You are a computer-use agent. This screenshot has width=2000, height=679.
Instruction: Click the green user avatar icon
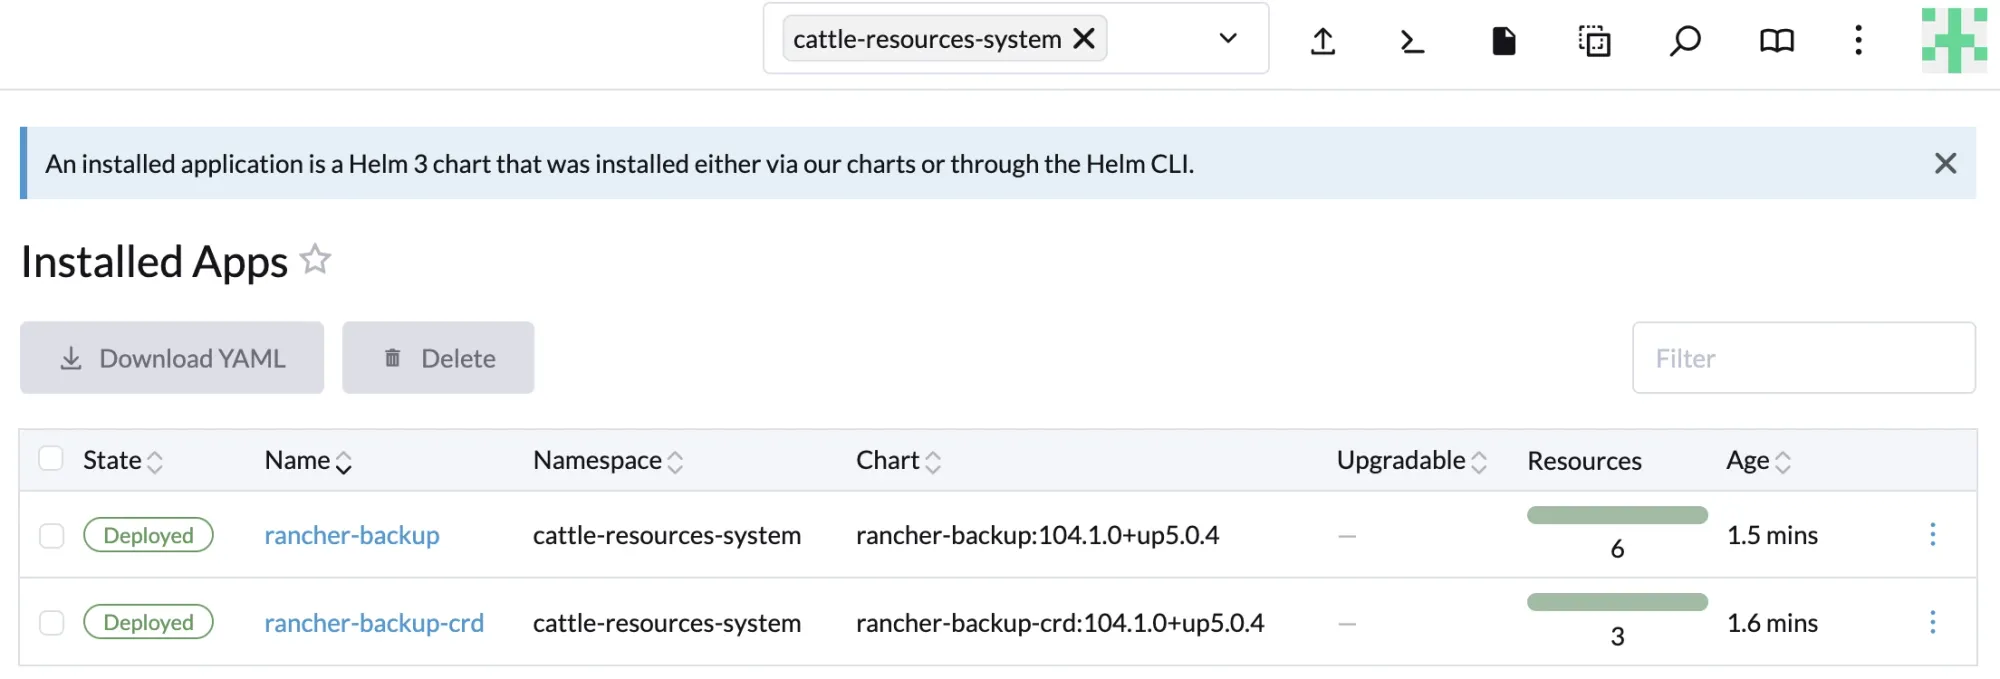[1953, 40]
